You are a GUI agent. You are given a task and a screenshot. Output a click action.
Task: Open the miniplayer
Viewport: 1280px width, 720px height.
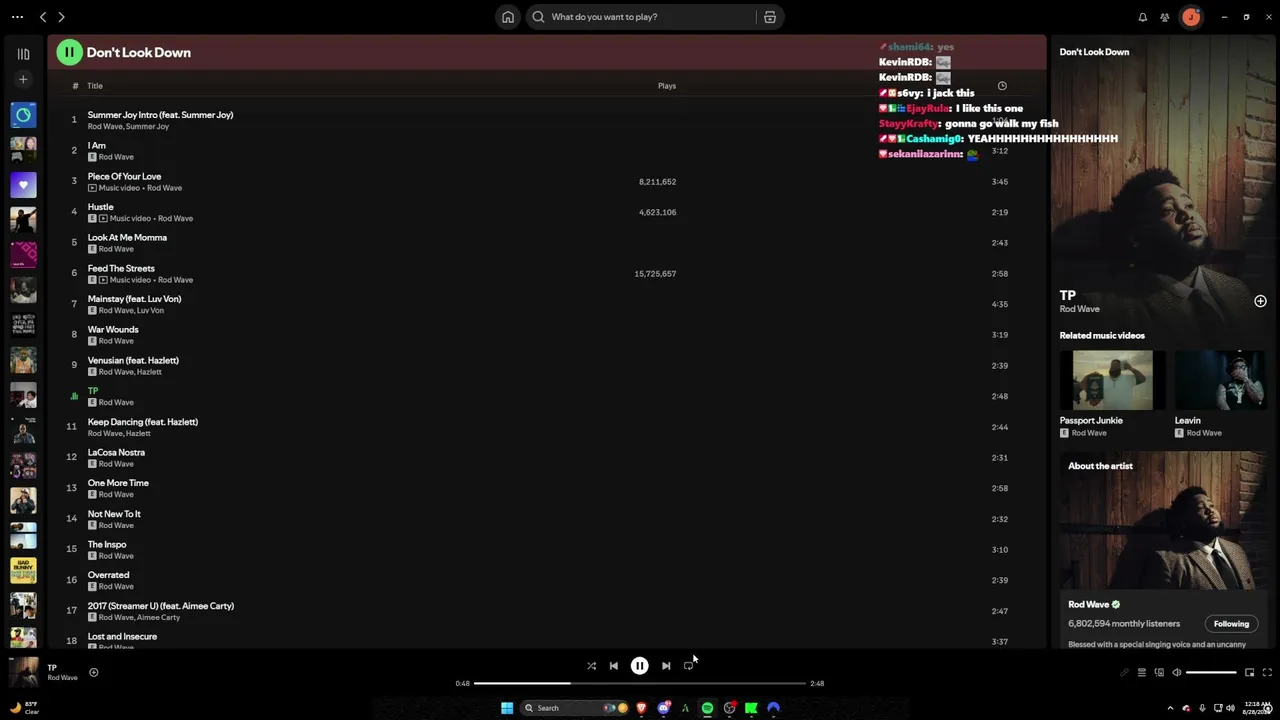[1249, 673]
